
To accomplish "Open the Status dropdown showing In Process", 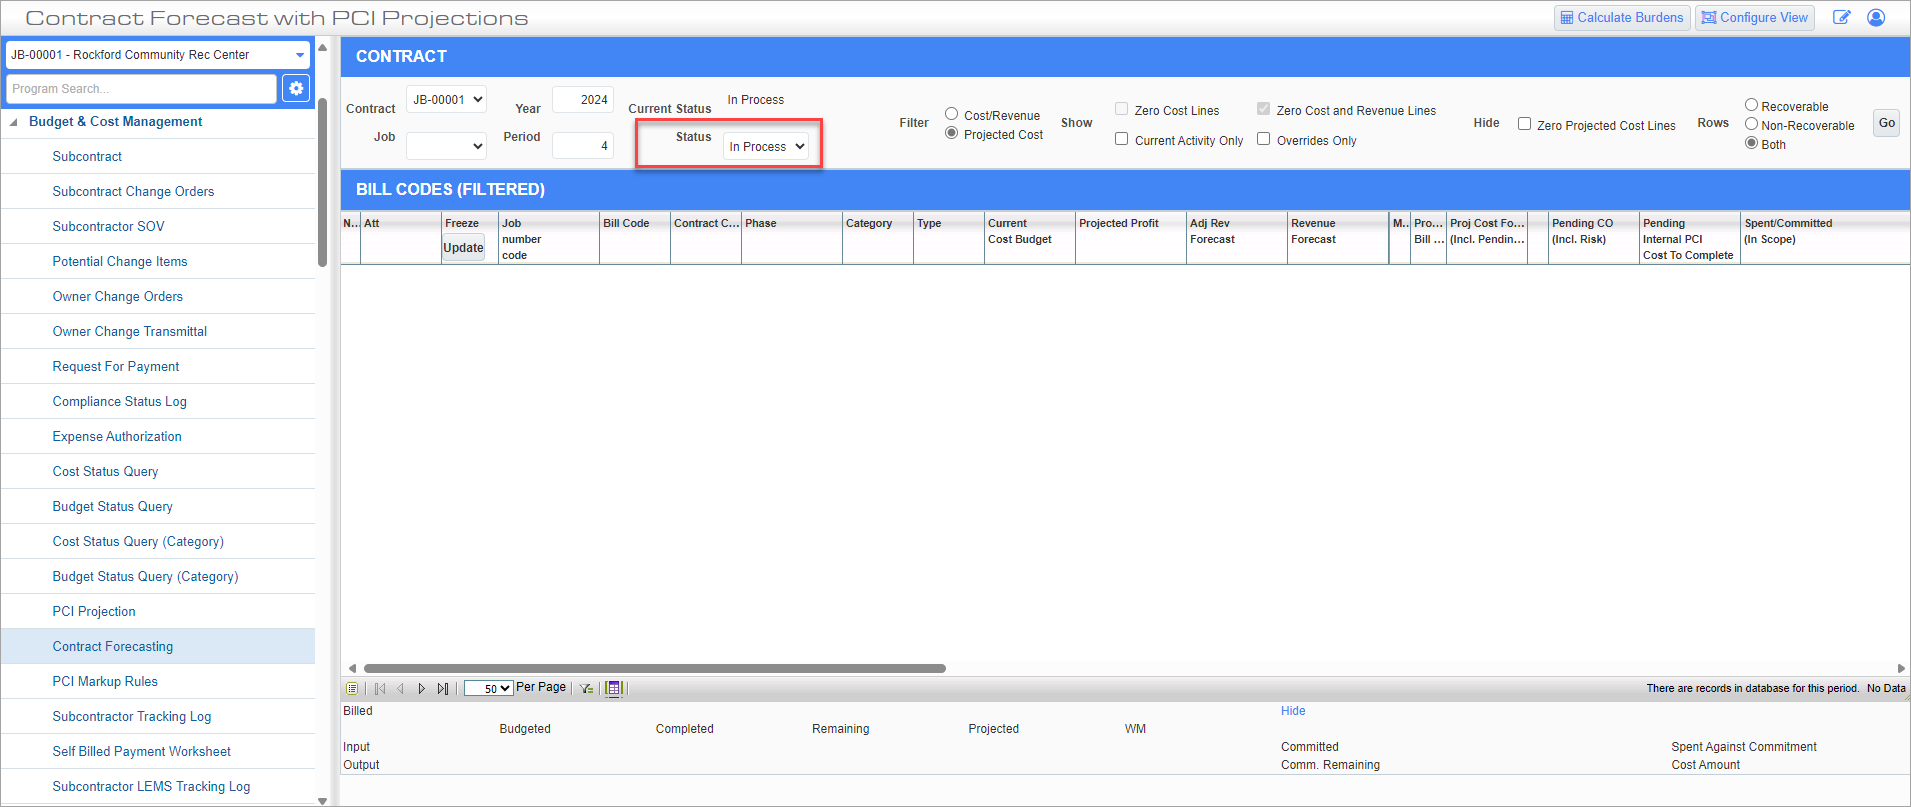I will tap(766, 147).
